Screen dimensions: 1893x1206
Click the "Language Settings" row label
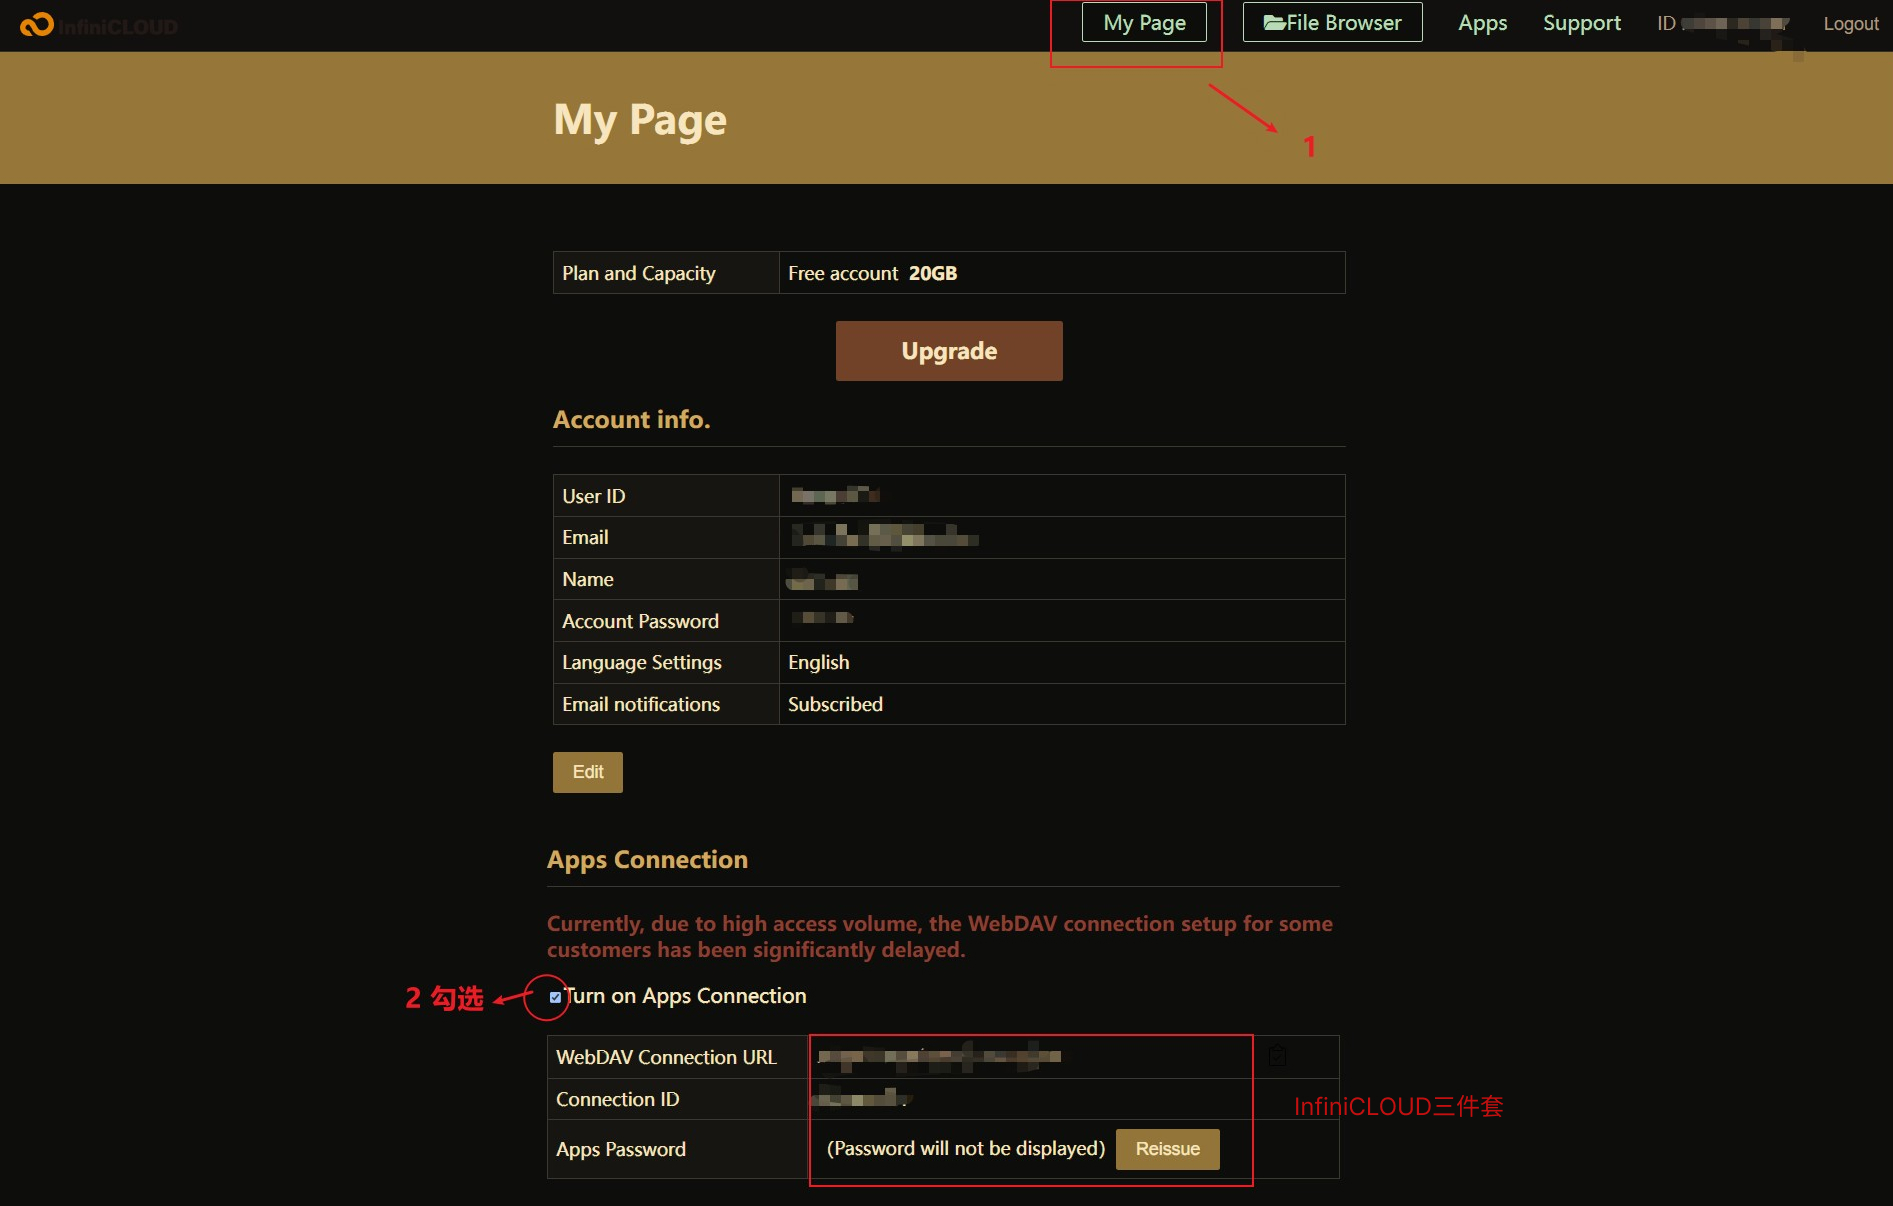point(642,662)
